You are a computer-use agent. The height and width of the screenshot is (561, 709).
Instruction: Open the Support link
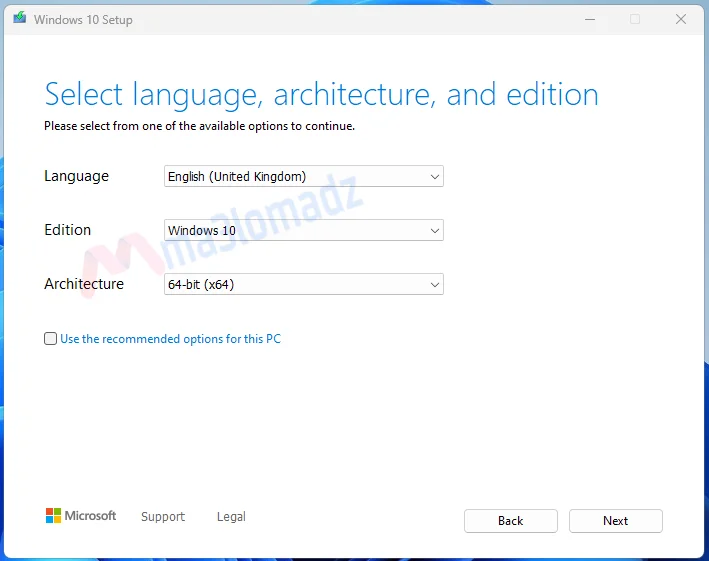pyautogui.click(x=163, y=516)
